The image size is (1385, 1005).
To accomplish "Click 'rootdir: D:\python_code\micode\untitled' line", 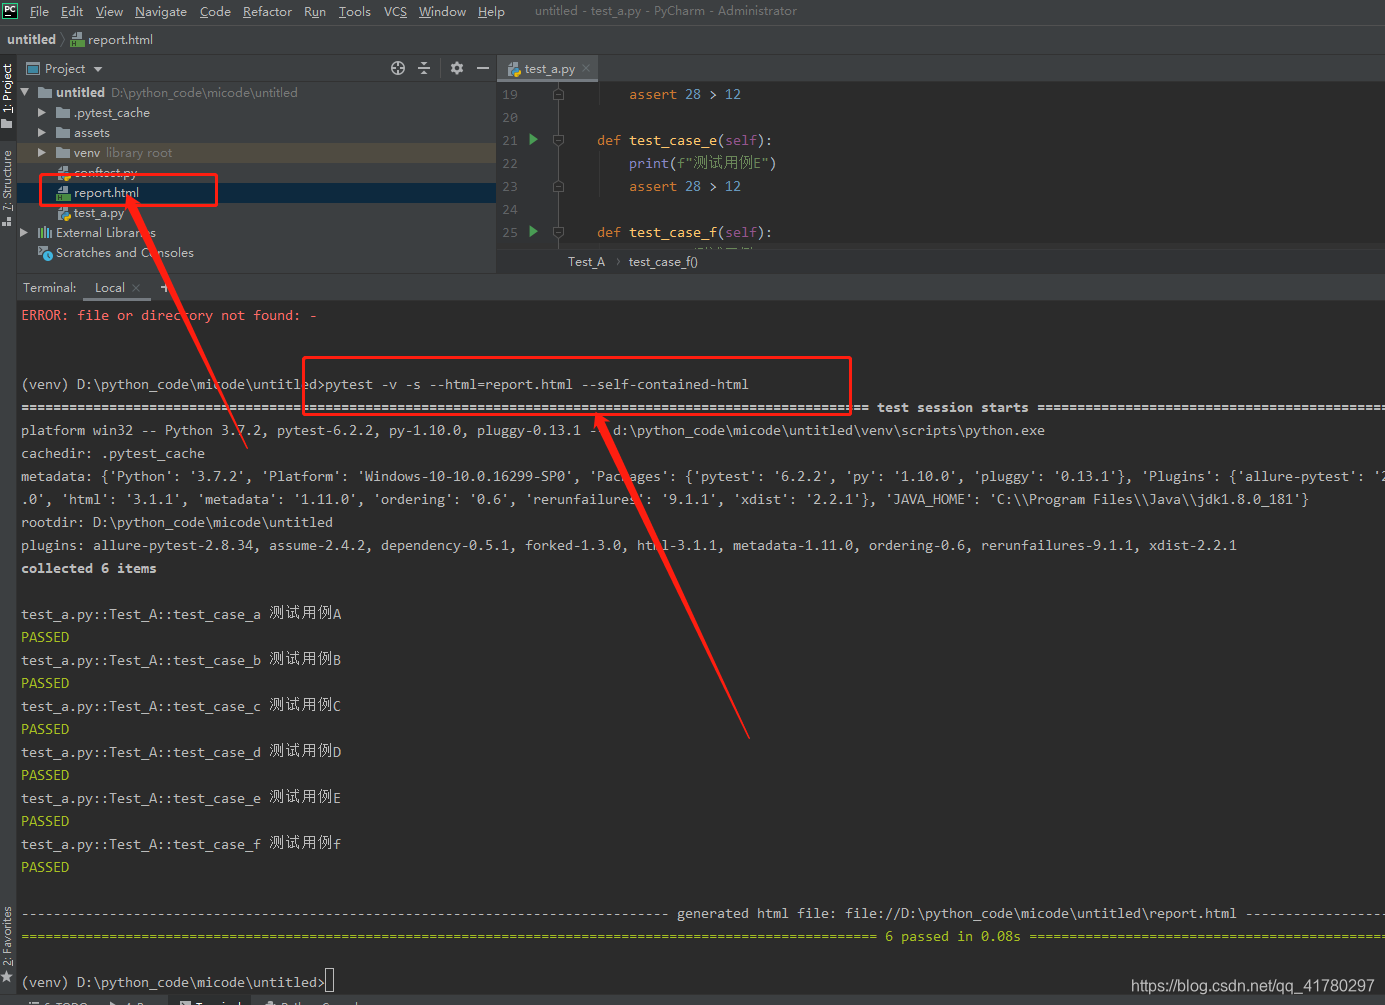I will (x=177, y=522).
